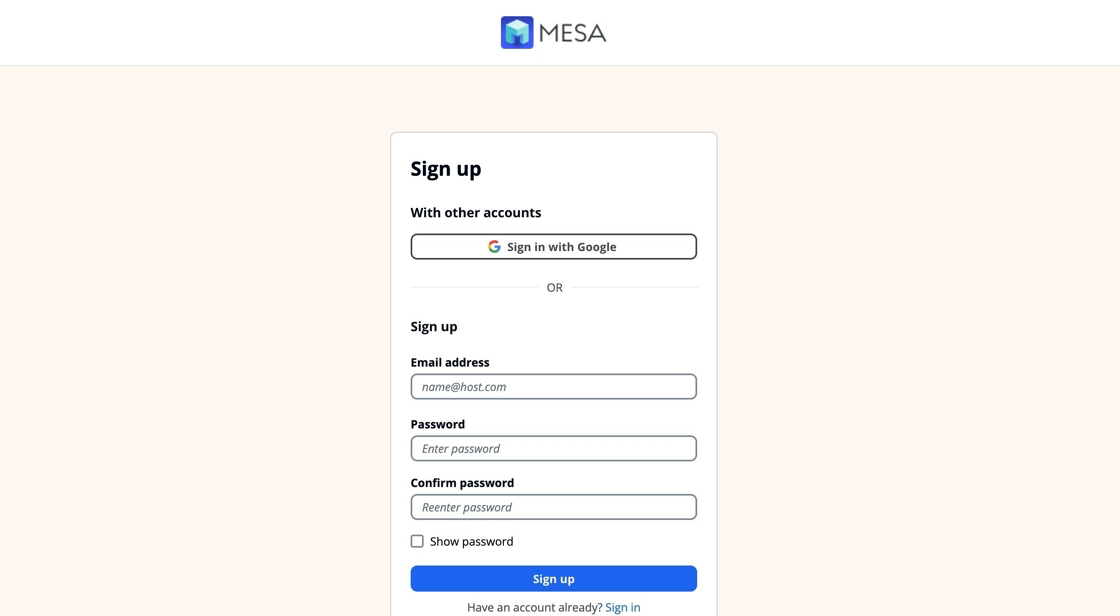Submit with the blue Sign up button
1120x616 pixels.
pyautogui.click(x=553, y=579)
